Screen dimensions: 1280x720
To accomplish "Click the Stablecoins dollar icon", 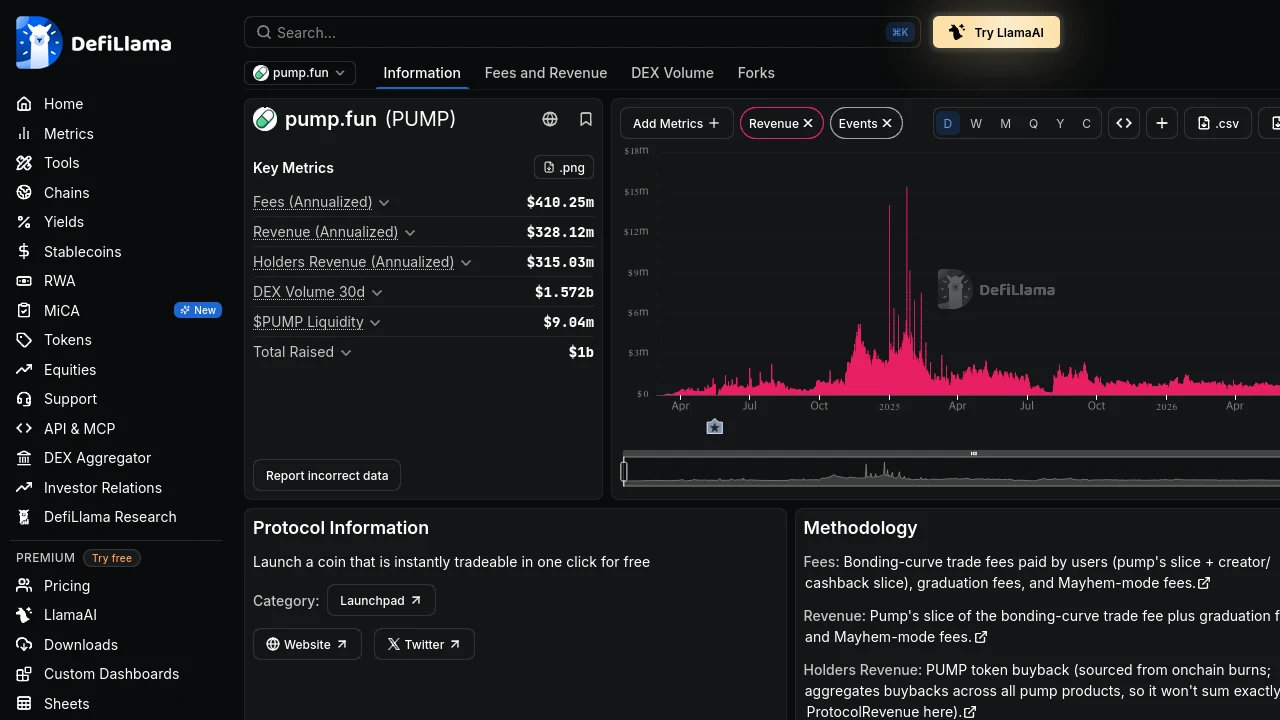I will pyautogui.click(x=24, y=251).
